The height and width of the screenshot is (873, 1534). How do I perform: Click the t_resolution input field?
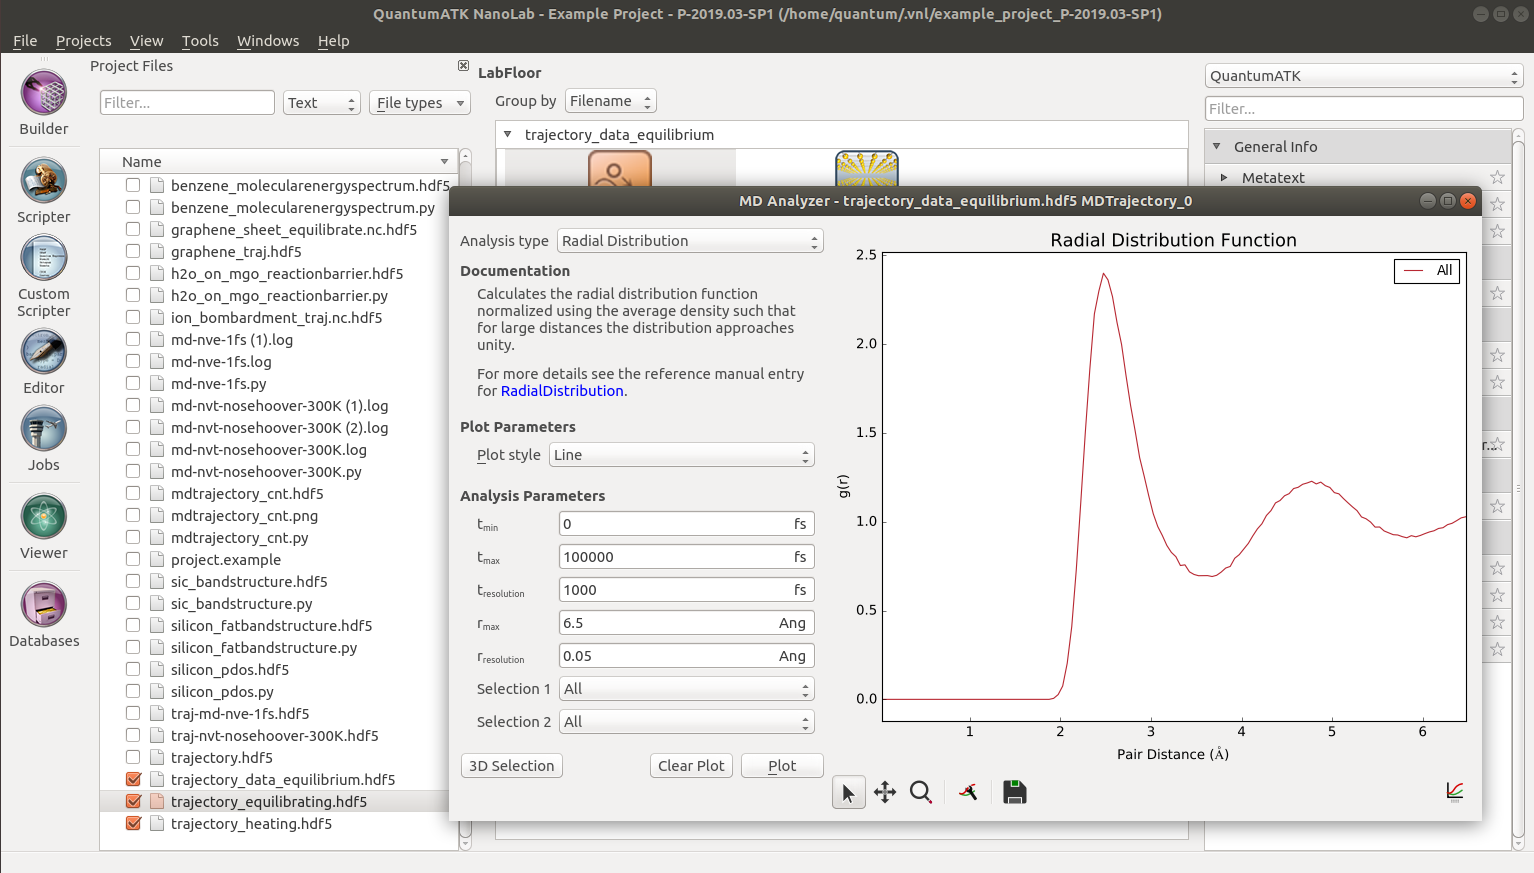coord(687,590)
